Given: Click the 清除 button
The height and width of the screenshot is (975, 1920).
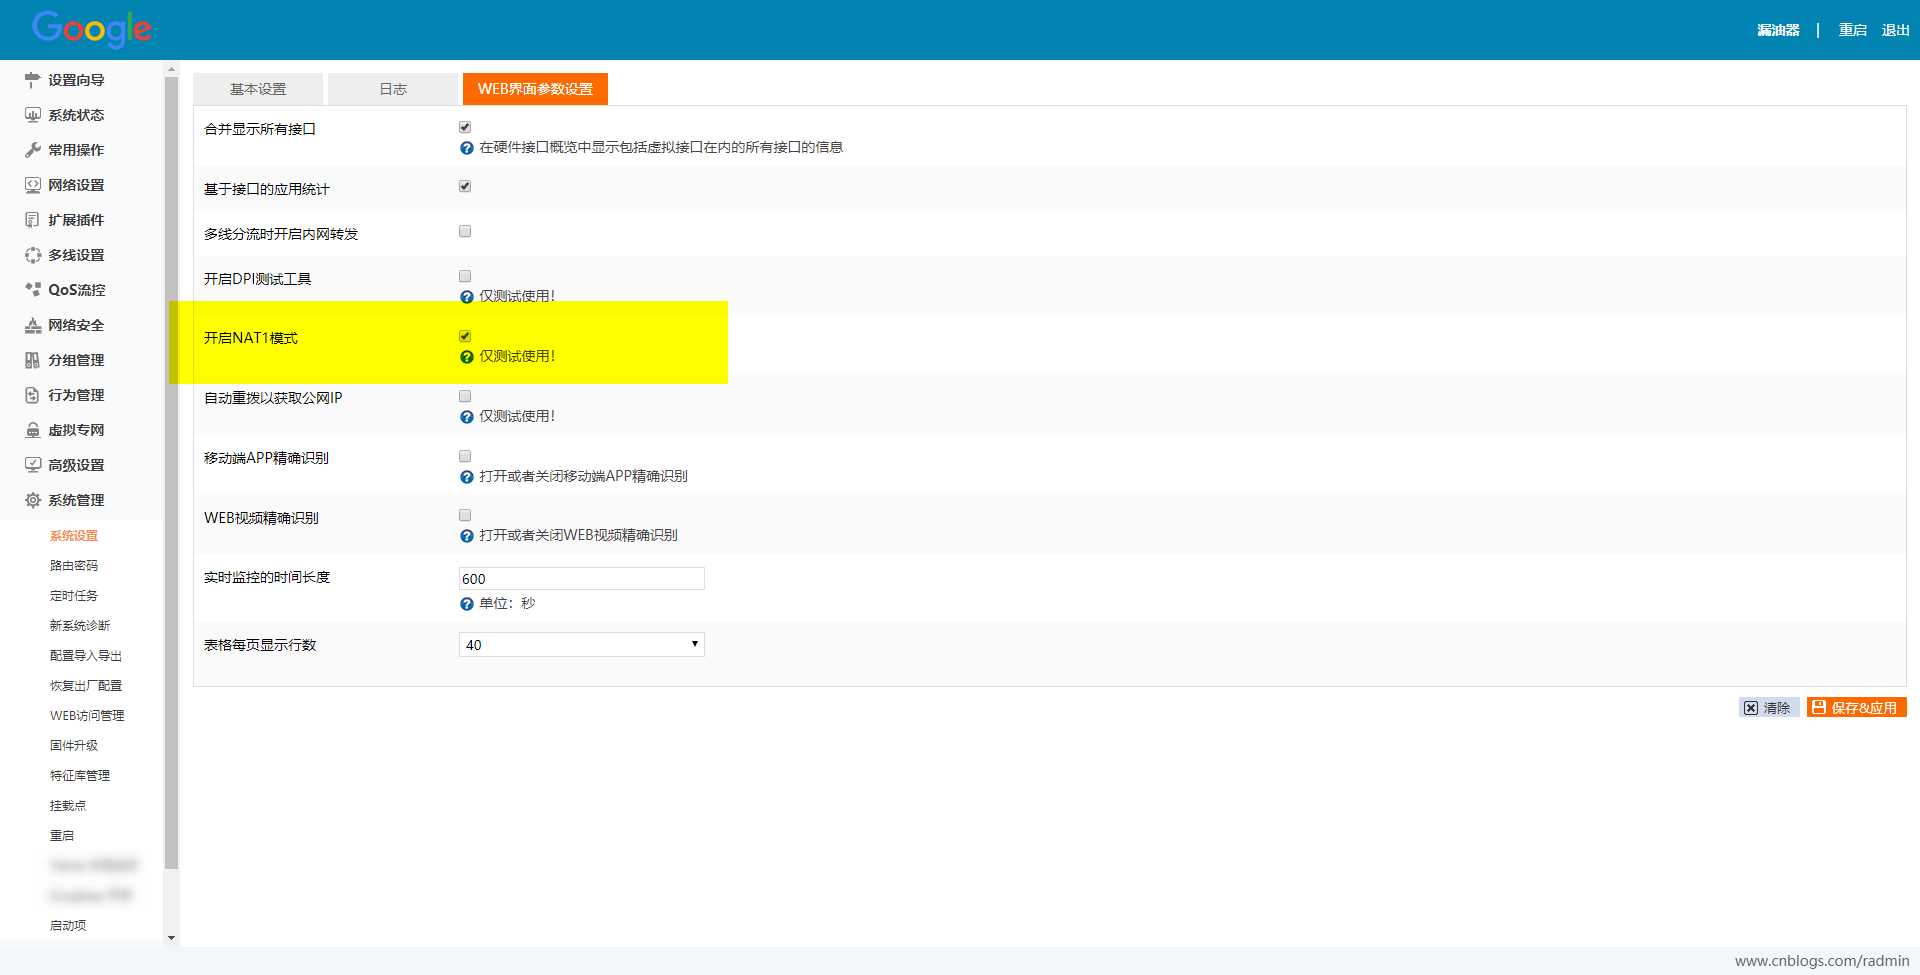Looking at the screenshot, I should (x=1769, y=708).
